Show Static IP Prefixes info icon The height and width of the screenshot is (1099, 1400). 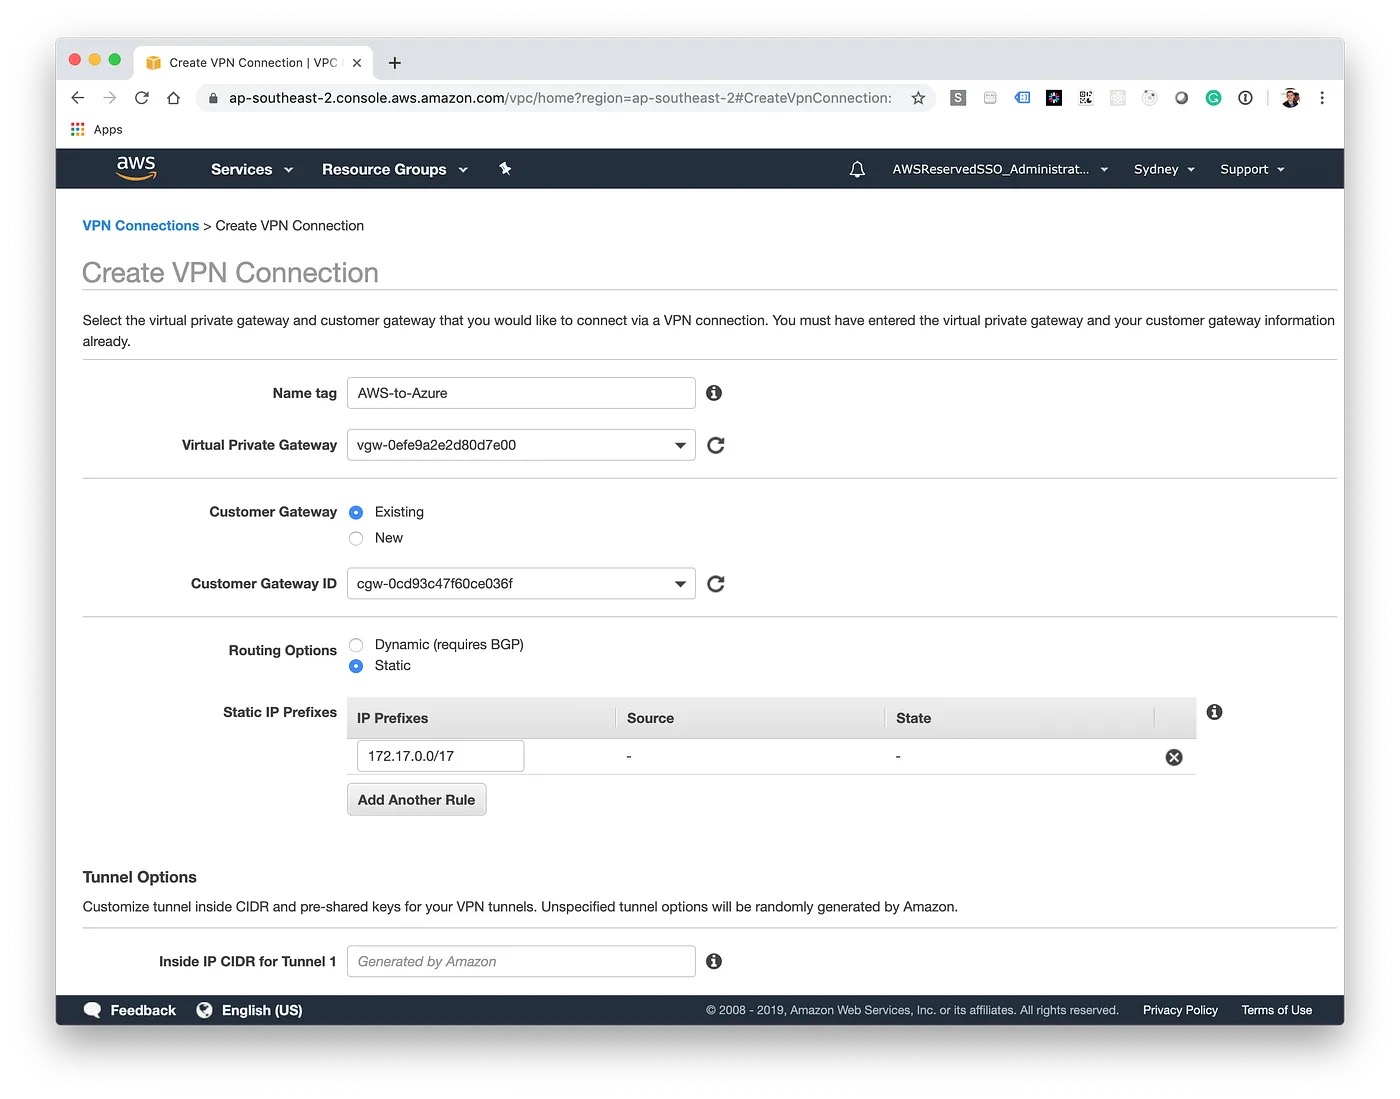pos(1214,712)
